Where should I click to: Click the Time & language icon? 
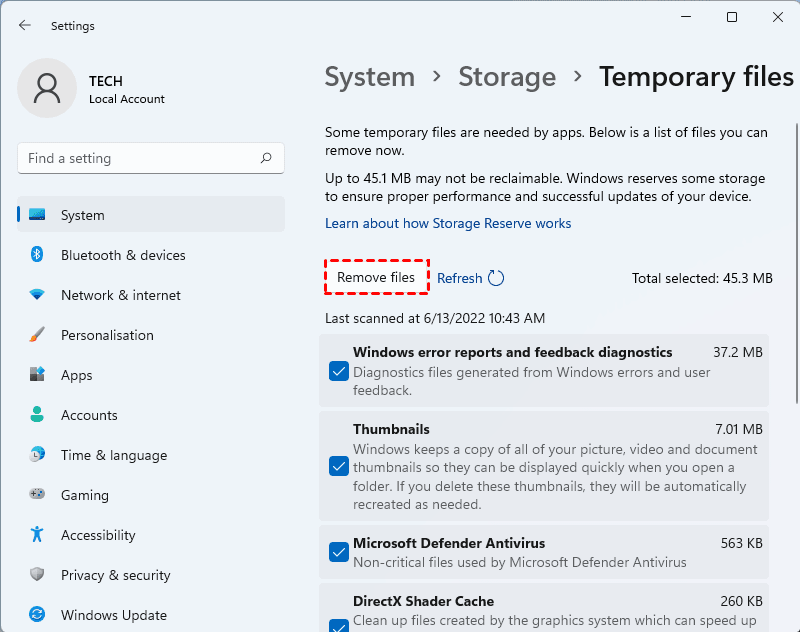37,455
